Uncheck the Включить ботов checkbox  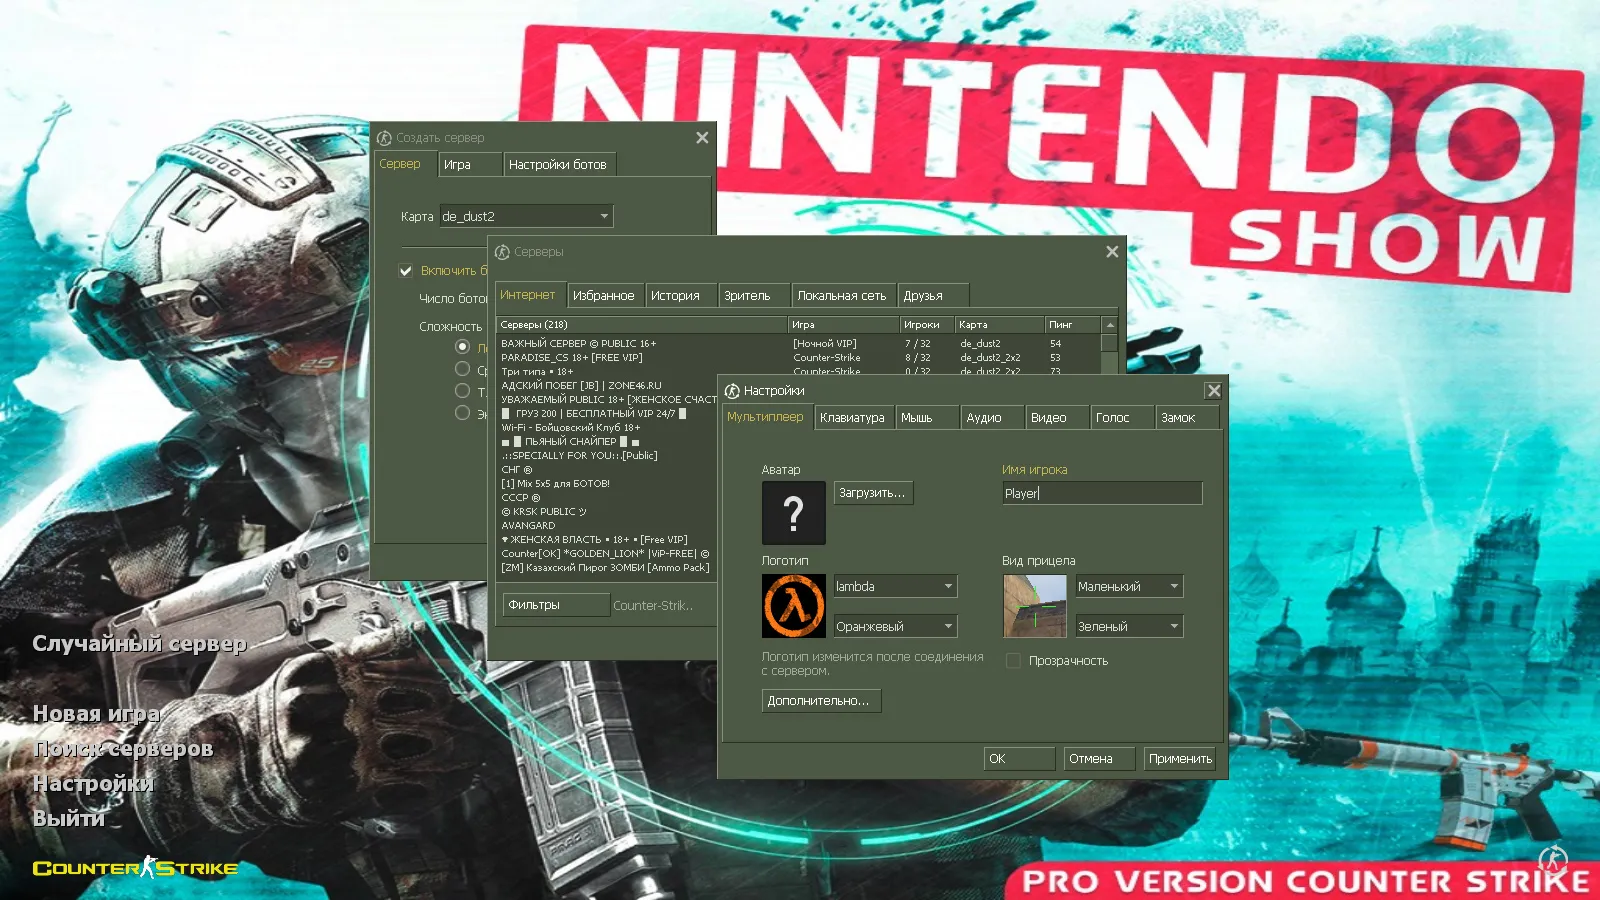tap(406, 270)
